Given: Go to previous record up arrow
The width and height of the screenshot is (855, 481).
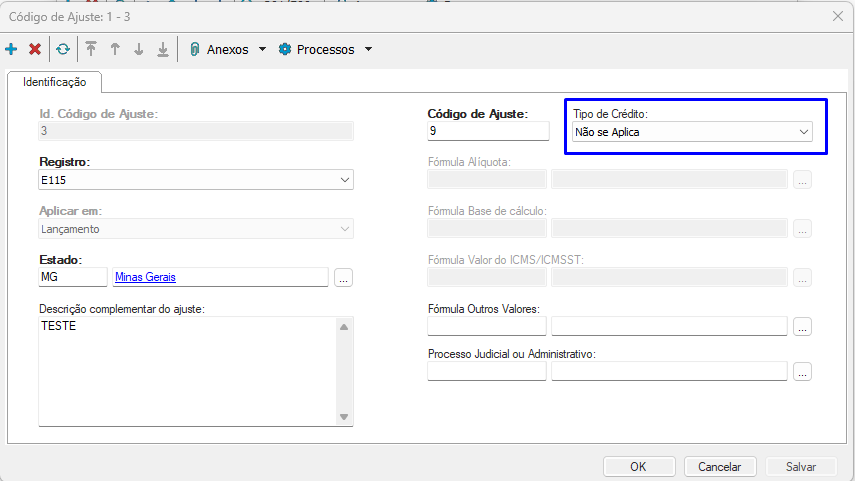Looking at the screenshot, I should click(x=115, y=49).
